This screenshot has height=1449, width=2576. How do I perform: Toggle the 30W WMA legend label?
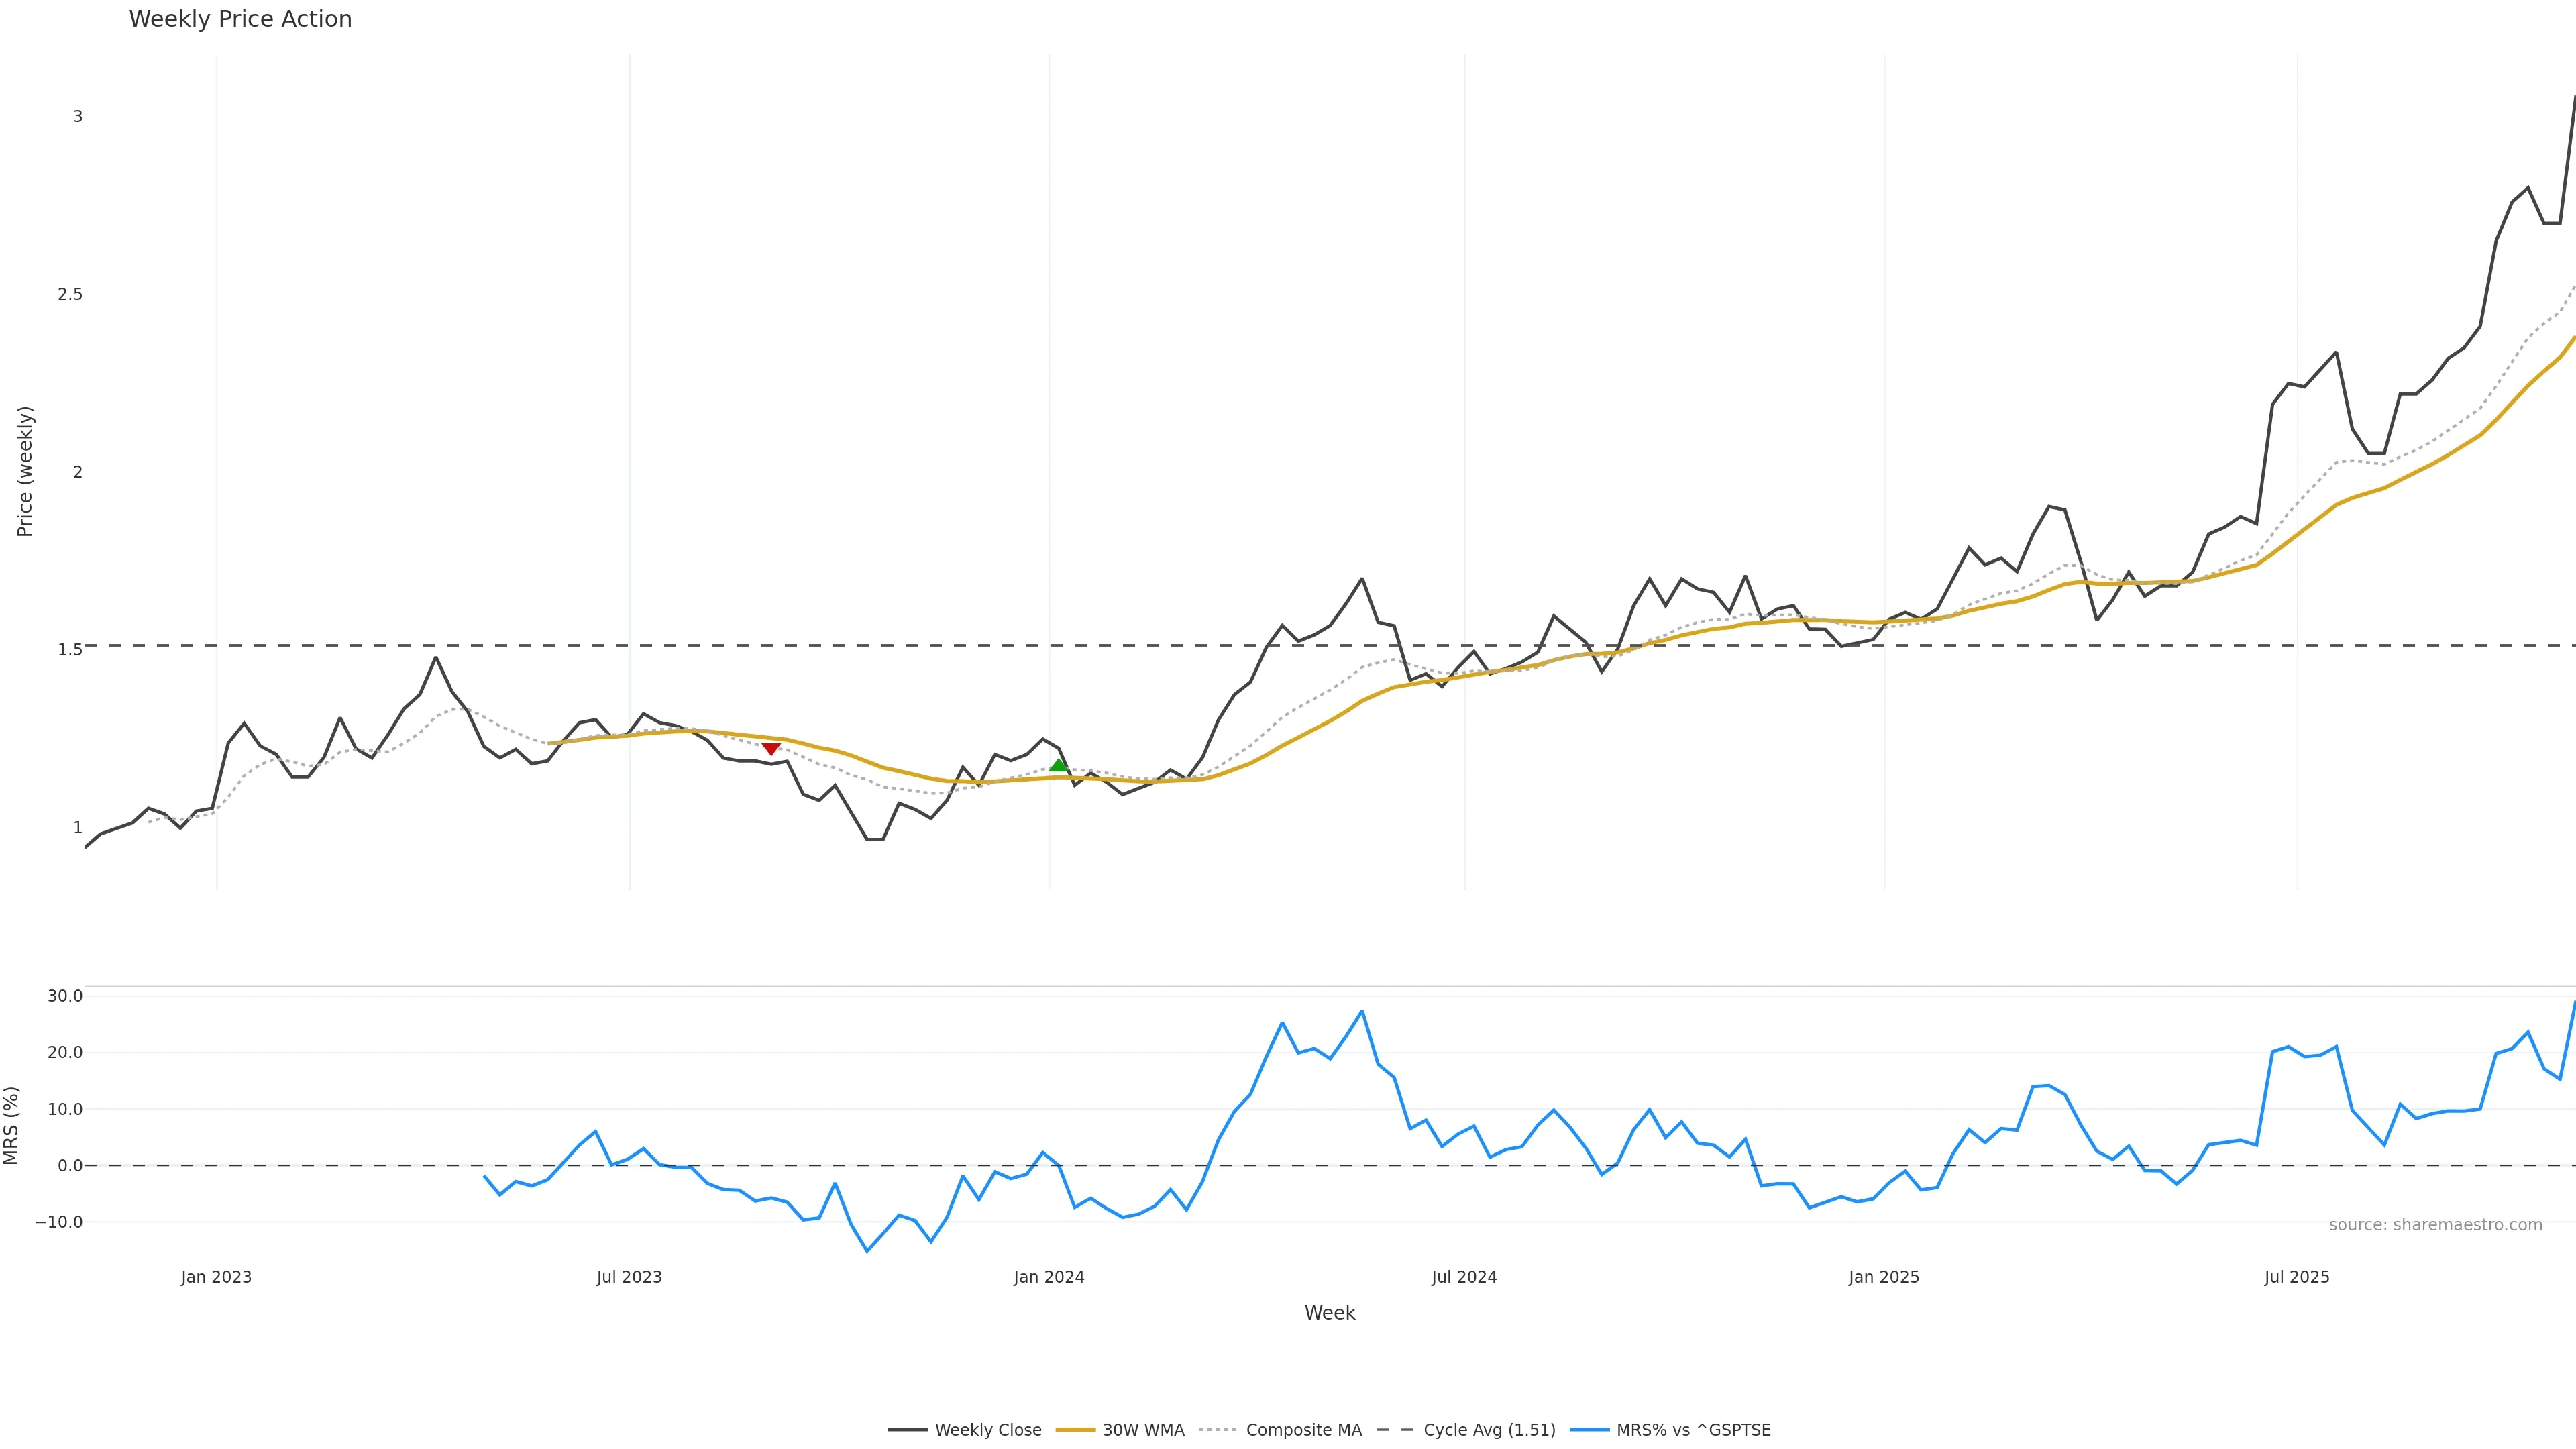pyautogui.click(x=1143, y=1430)
